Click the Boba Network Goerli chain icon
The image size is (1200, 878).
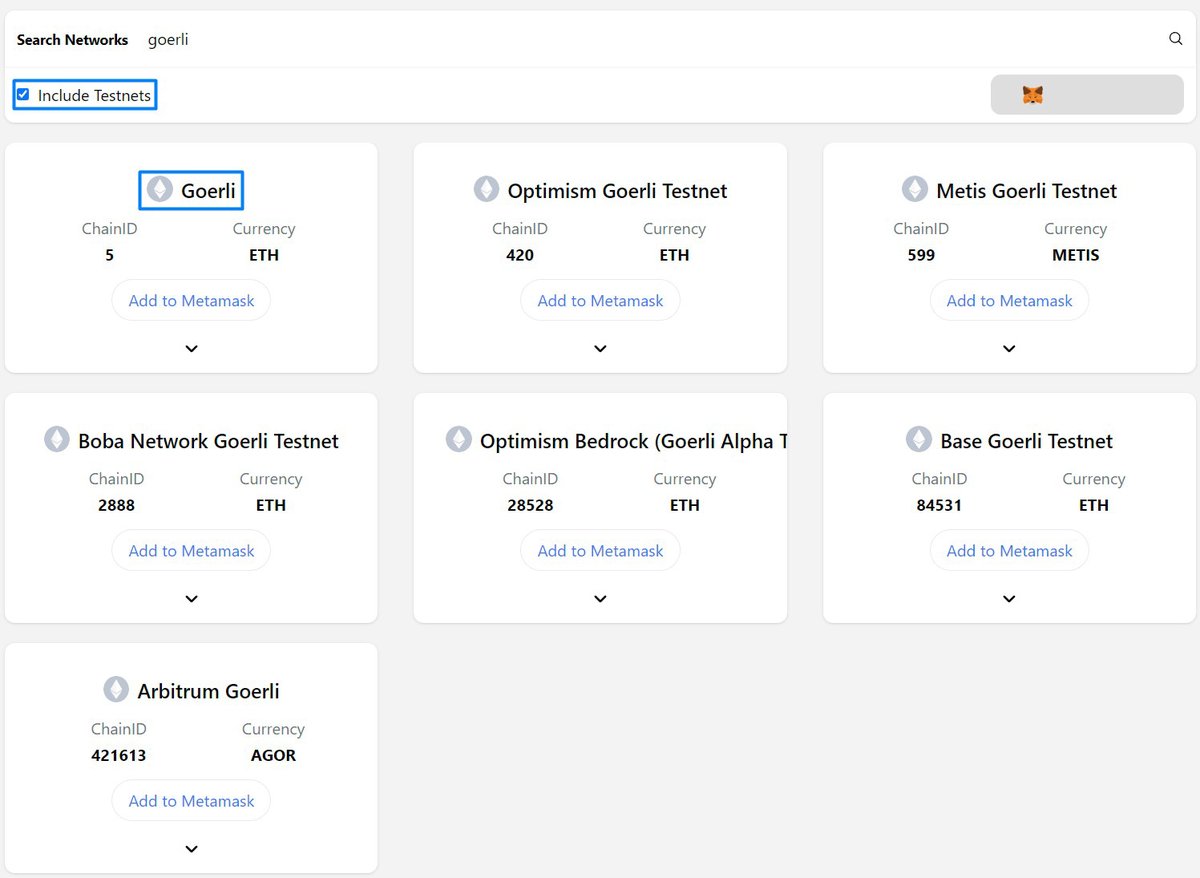(57, 439)
